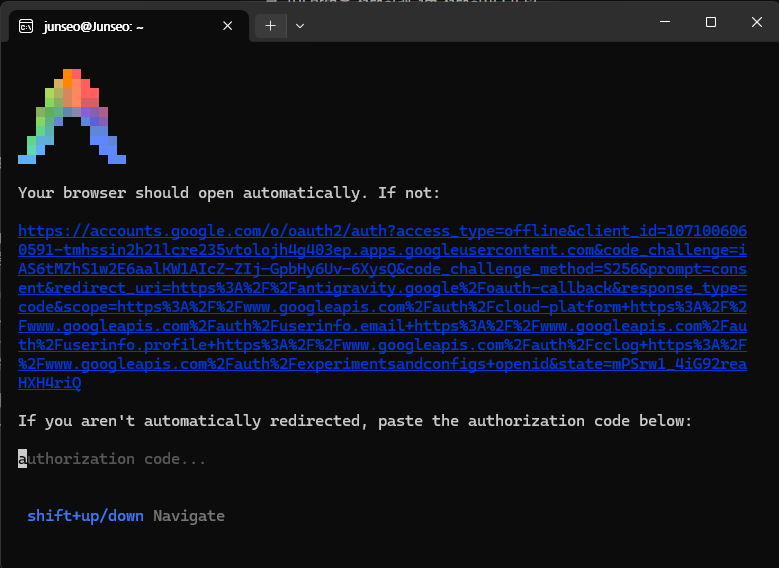Minimize the terminal window
Viewport: 779px width, 568px height.
[x=665, y=22]
